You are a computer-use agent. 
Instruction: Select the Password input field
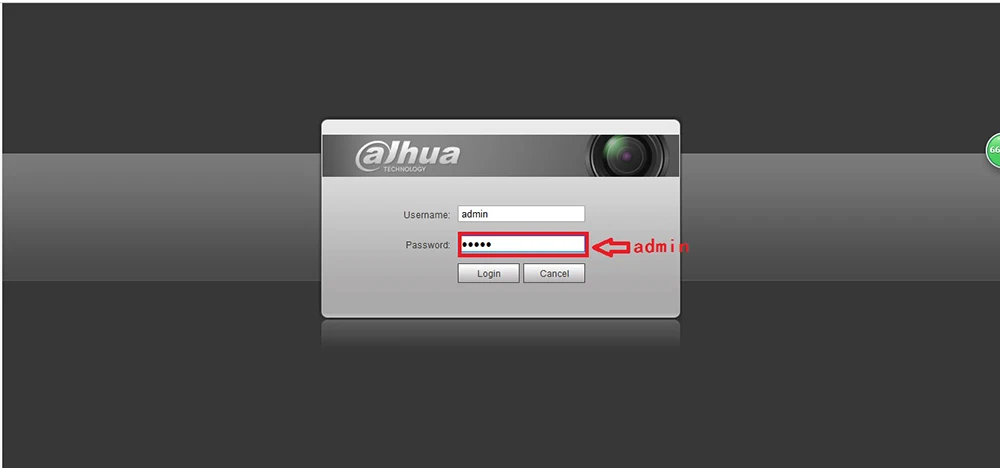pyautogui.click(x=522, y=245)
